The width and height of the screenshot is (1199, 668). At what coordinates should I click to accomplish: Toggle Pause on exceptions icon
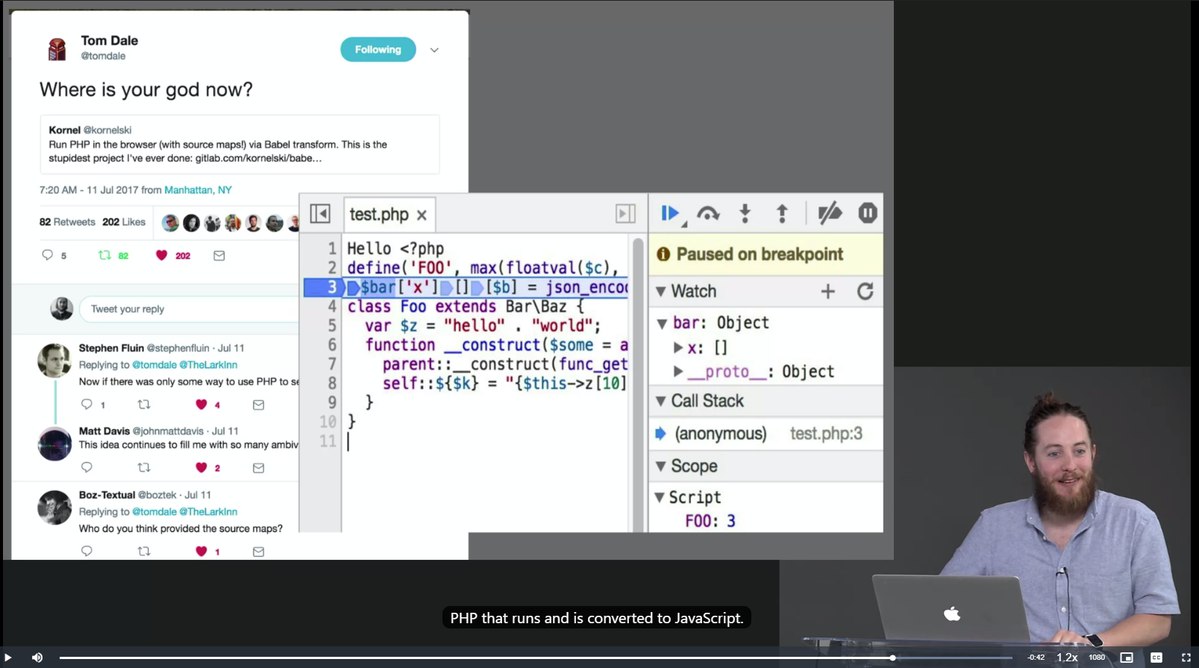coord(867,213)
